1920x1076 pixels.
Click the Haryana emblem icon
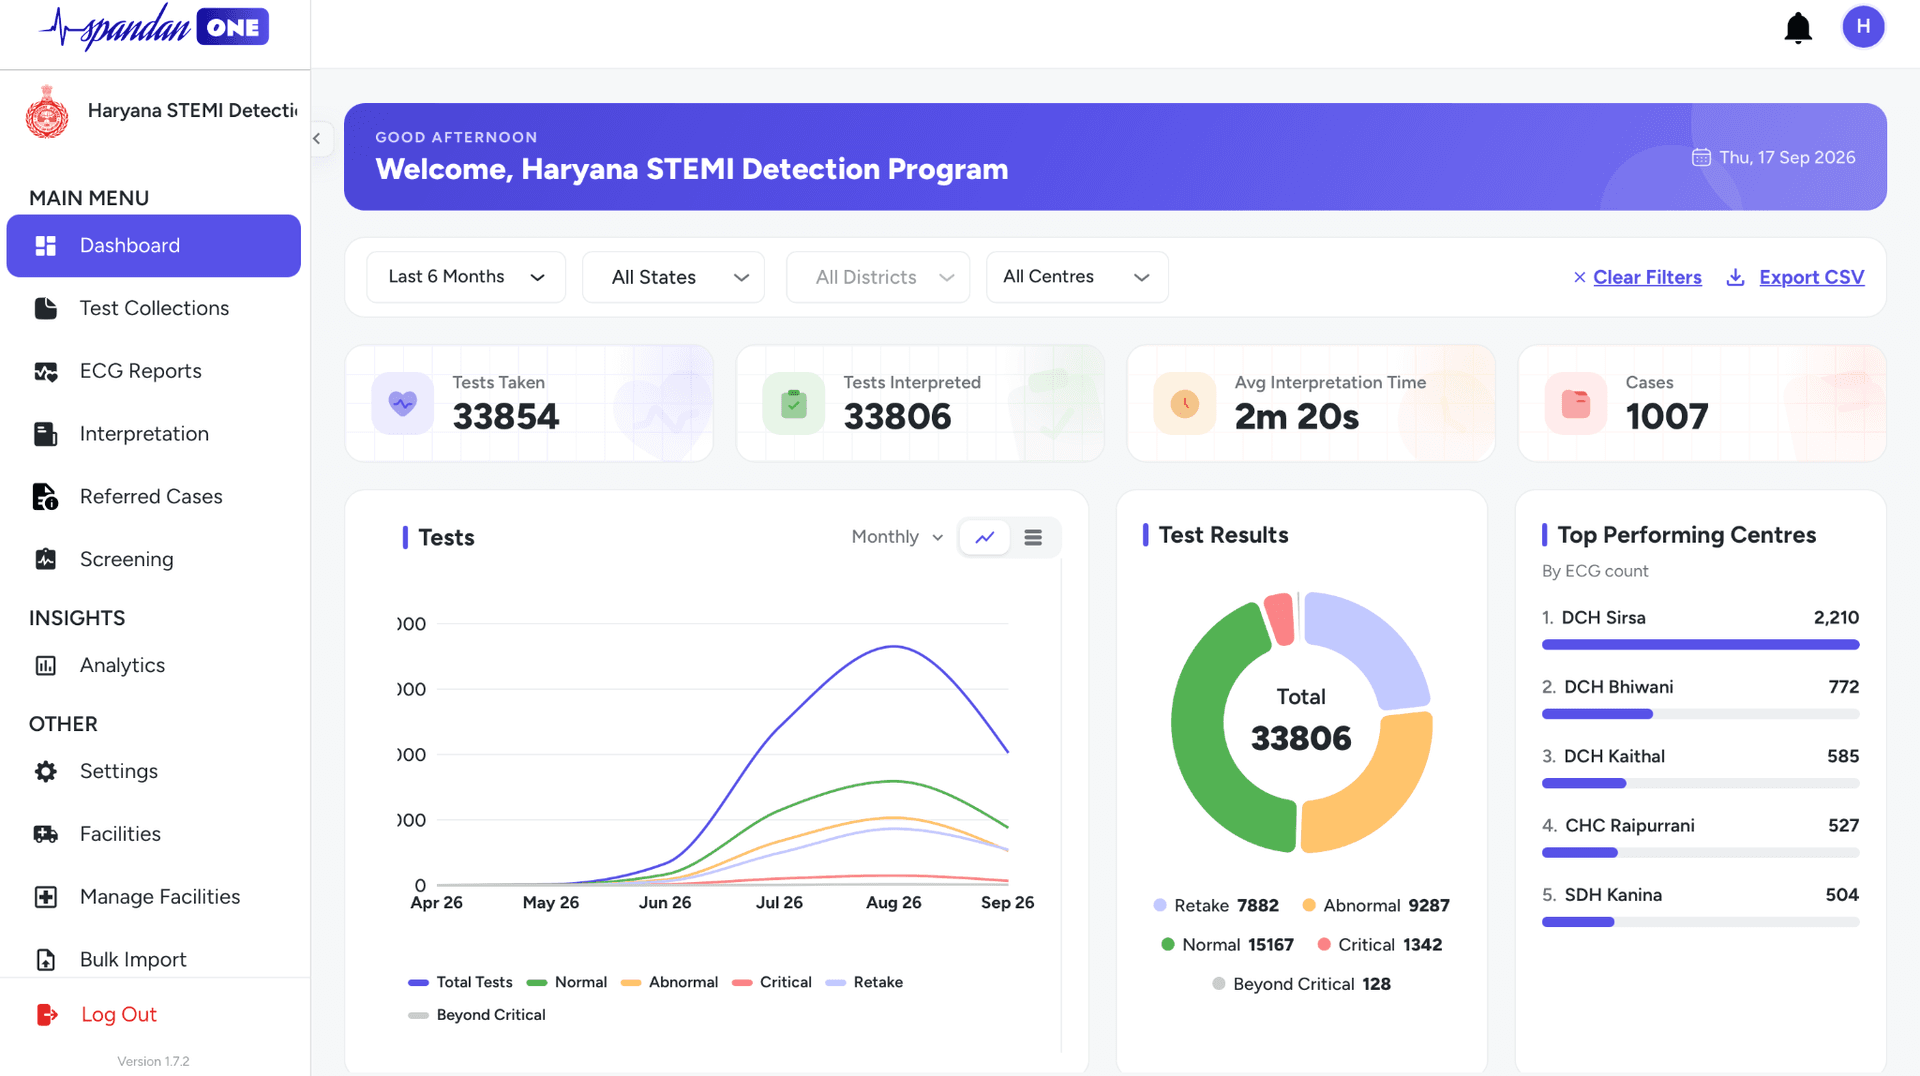[x=47, y=111]
